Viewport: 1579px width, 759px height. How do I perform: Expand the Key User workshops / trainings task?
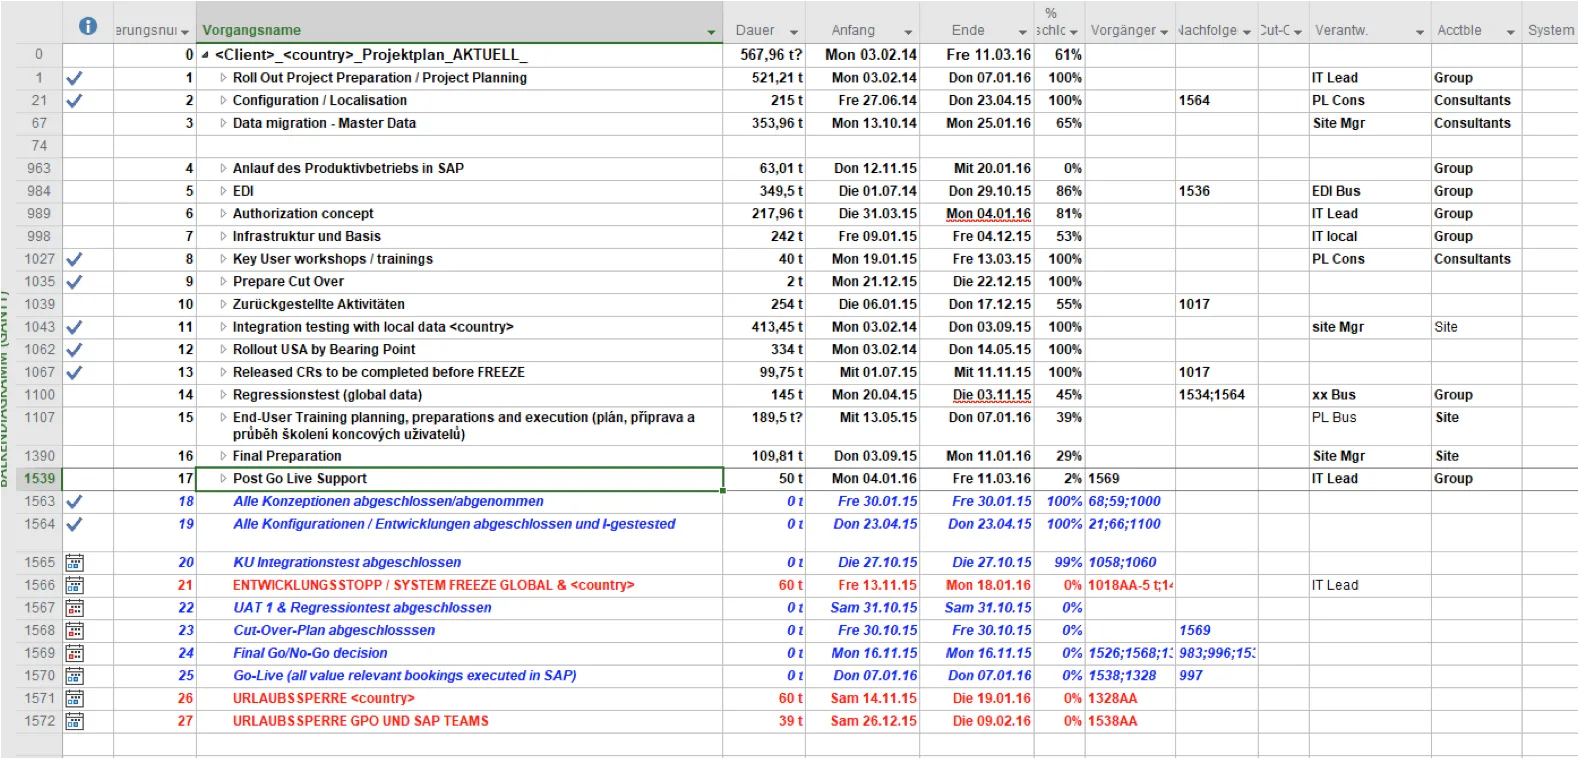[x=223, y=259]
